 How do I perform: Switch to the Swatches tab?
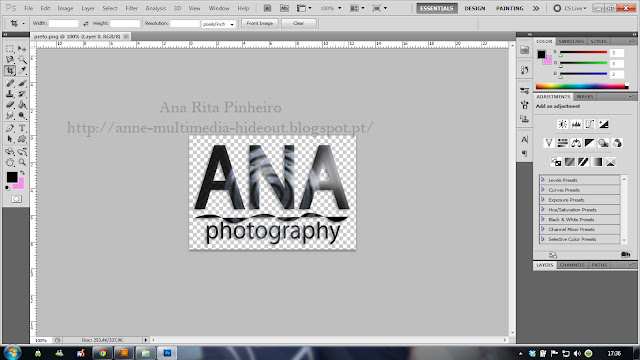point(571,41)
